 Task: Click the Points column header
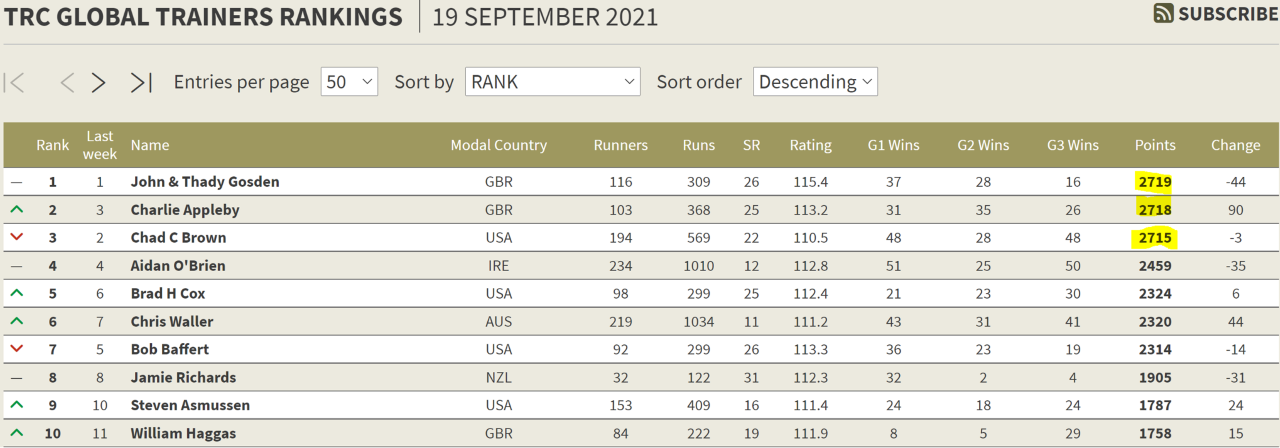click(x=1155, y=145)
